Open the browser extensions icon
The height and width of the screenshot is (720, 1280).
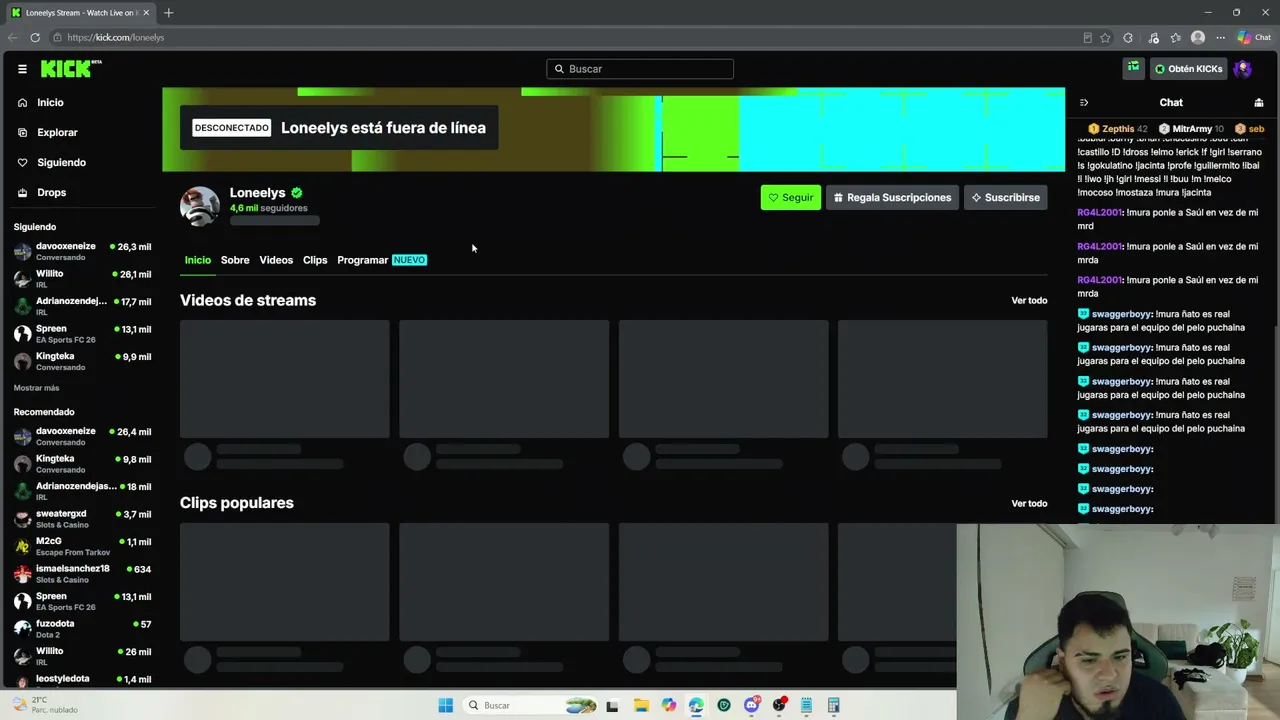(x=1128, y=37)
